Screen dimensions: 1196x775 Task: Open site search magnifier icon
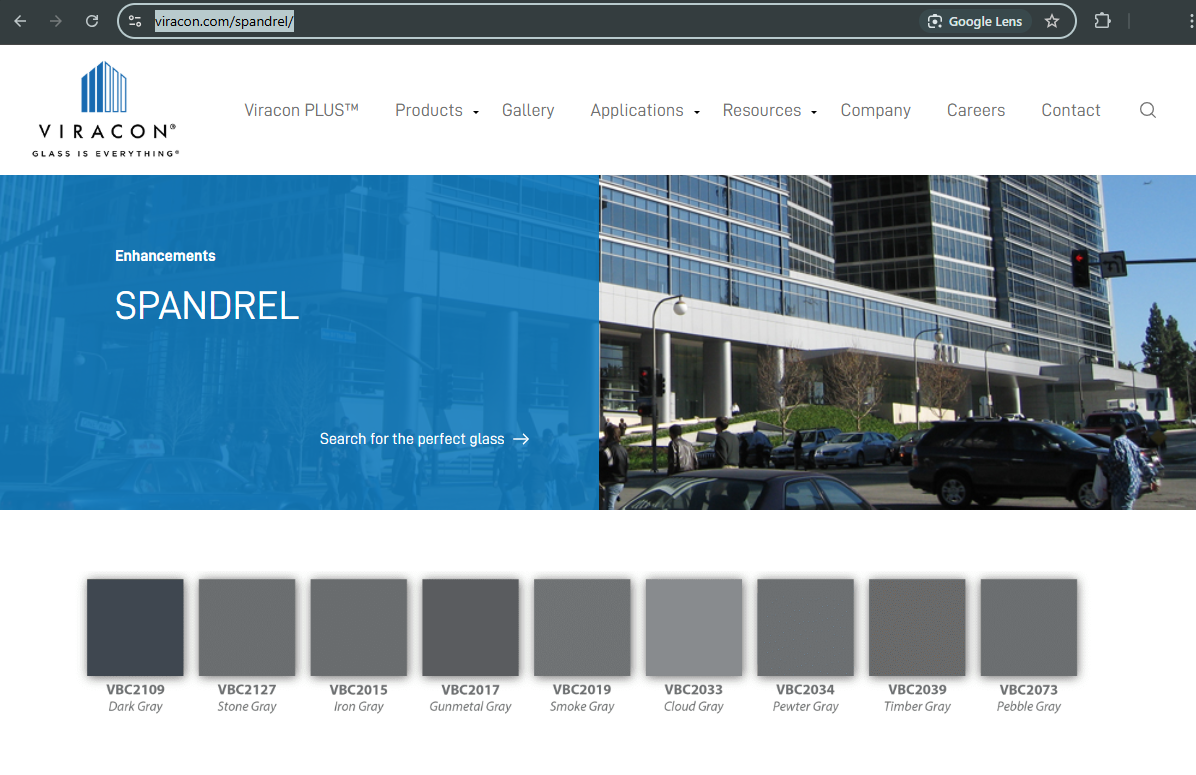coord(1147,110)
